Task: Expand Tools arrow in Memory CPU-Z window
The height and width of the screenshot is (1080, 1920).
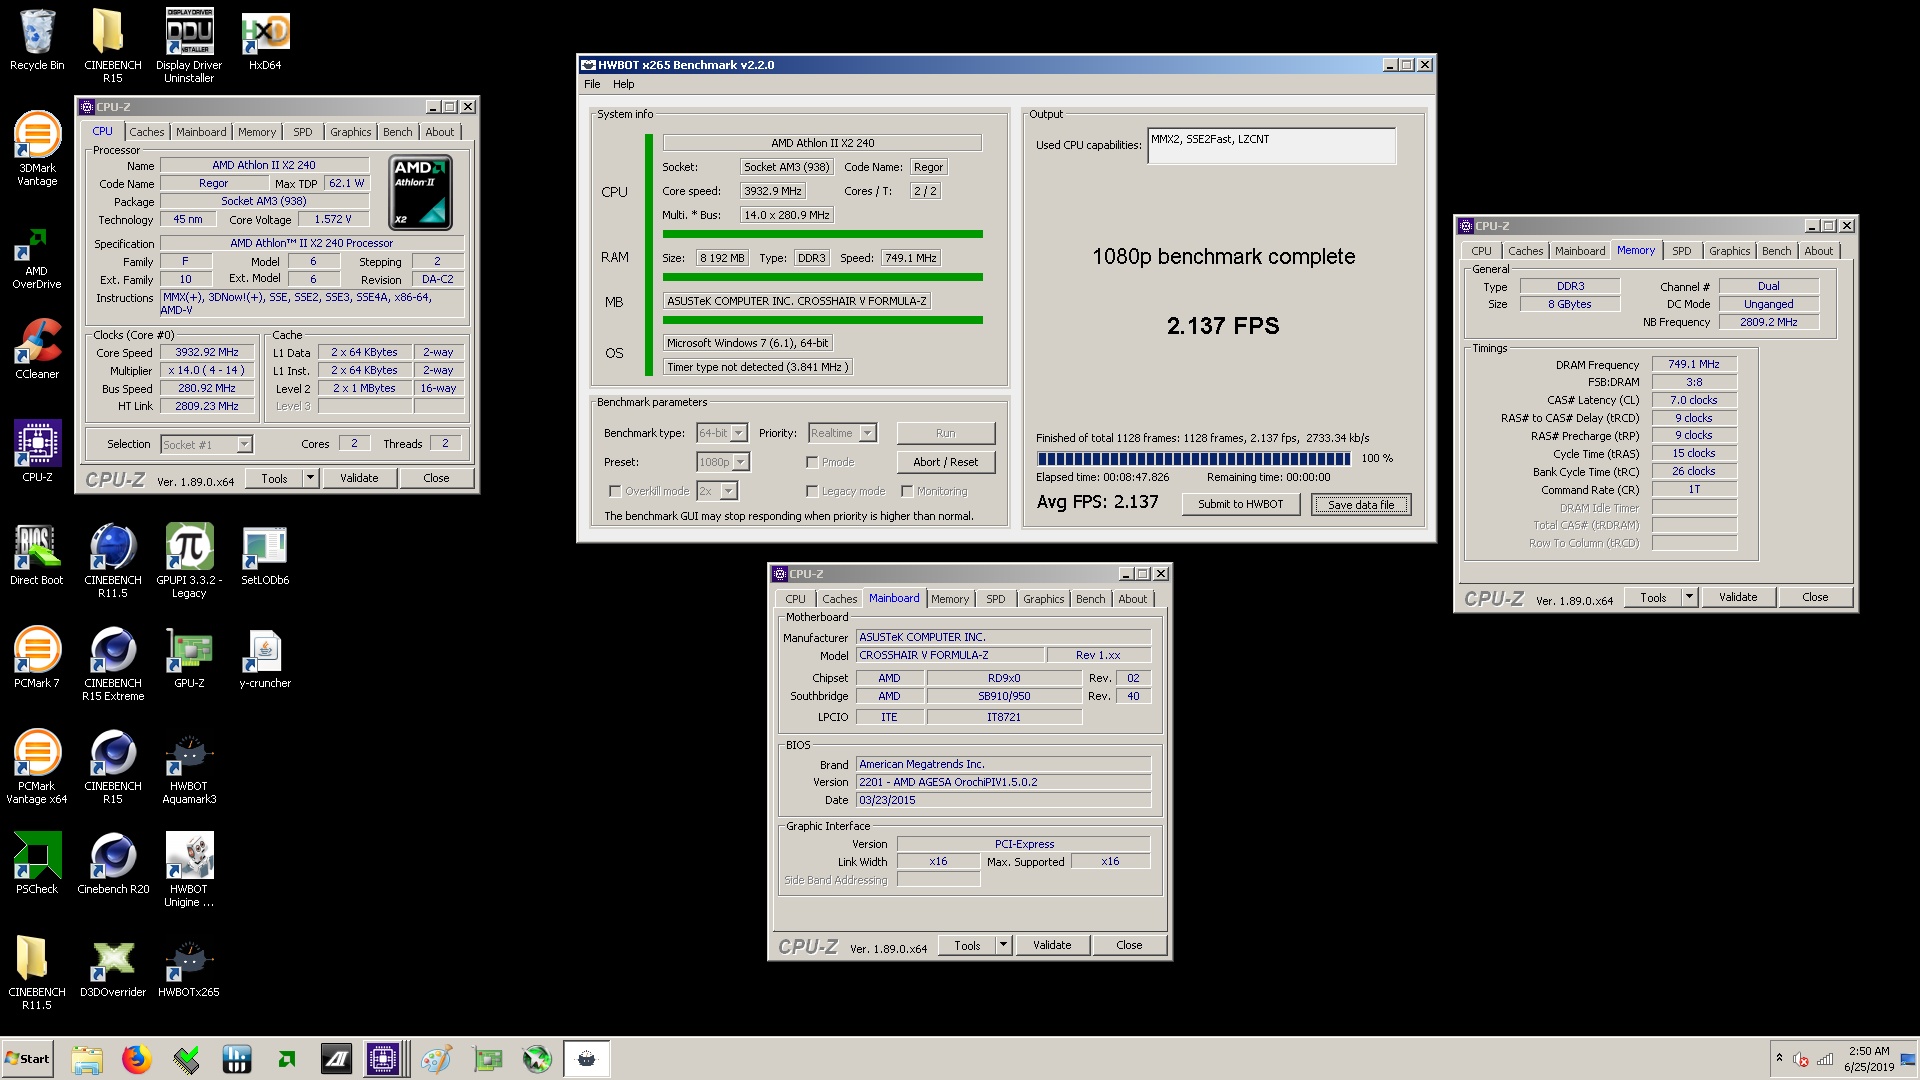Action: (1689, 597)
